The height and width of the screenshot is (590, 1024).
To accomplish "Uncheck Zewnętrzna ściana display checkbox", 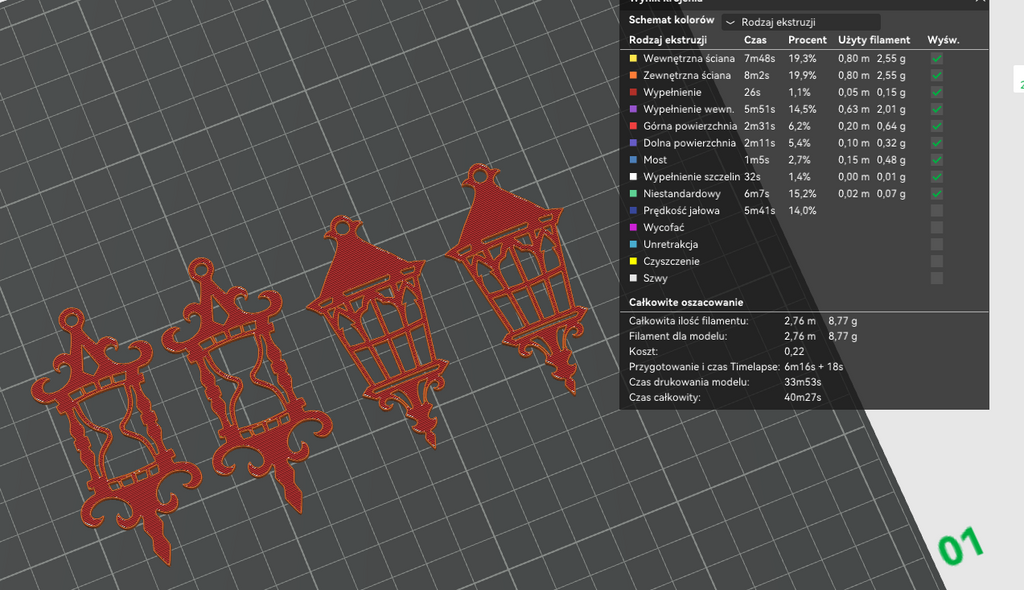I will [x=936, y=75].
